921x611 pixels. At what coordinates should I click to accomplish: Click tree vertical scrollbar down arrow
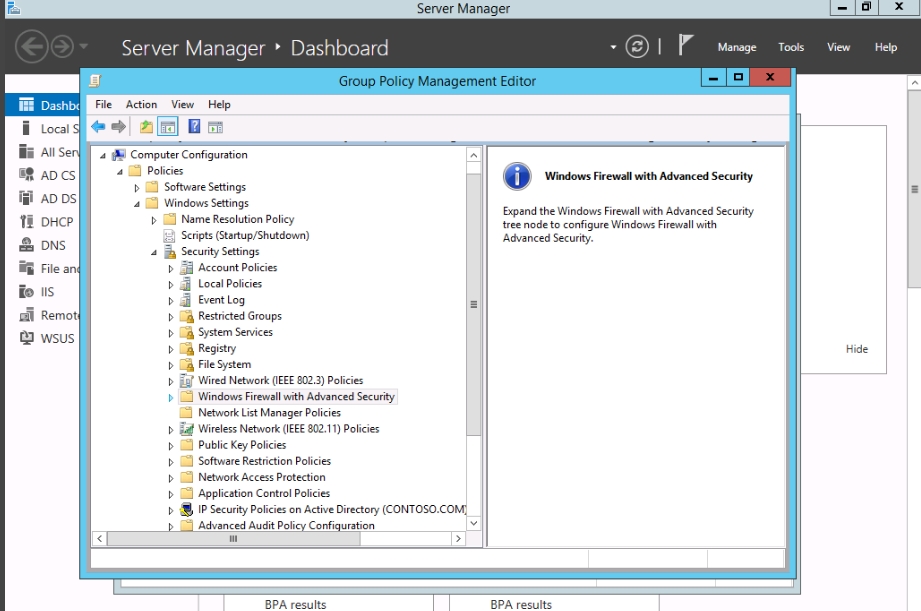(x=474, y=523)
